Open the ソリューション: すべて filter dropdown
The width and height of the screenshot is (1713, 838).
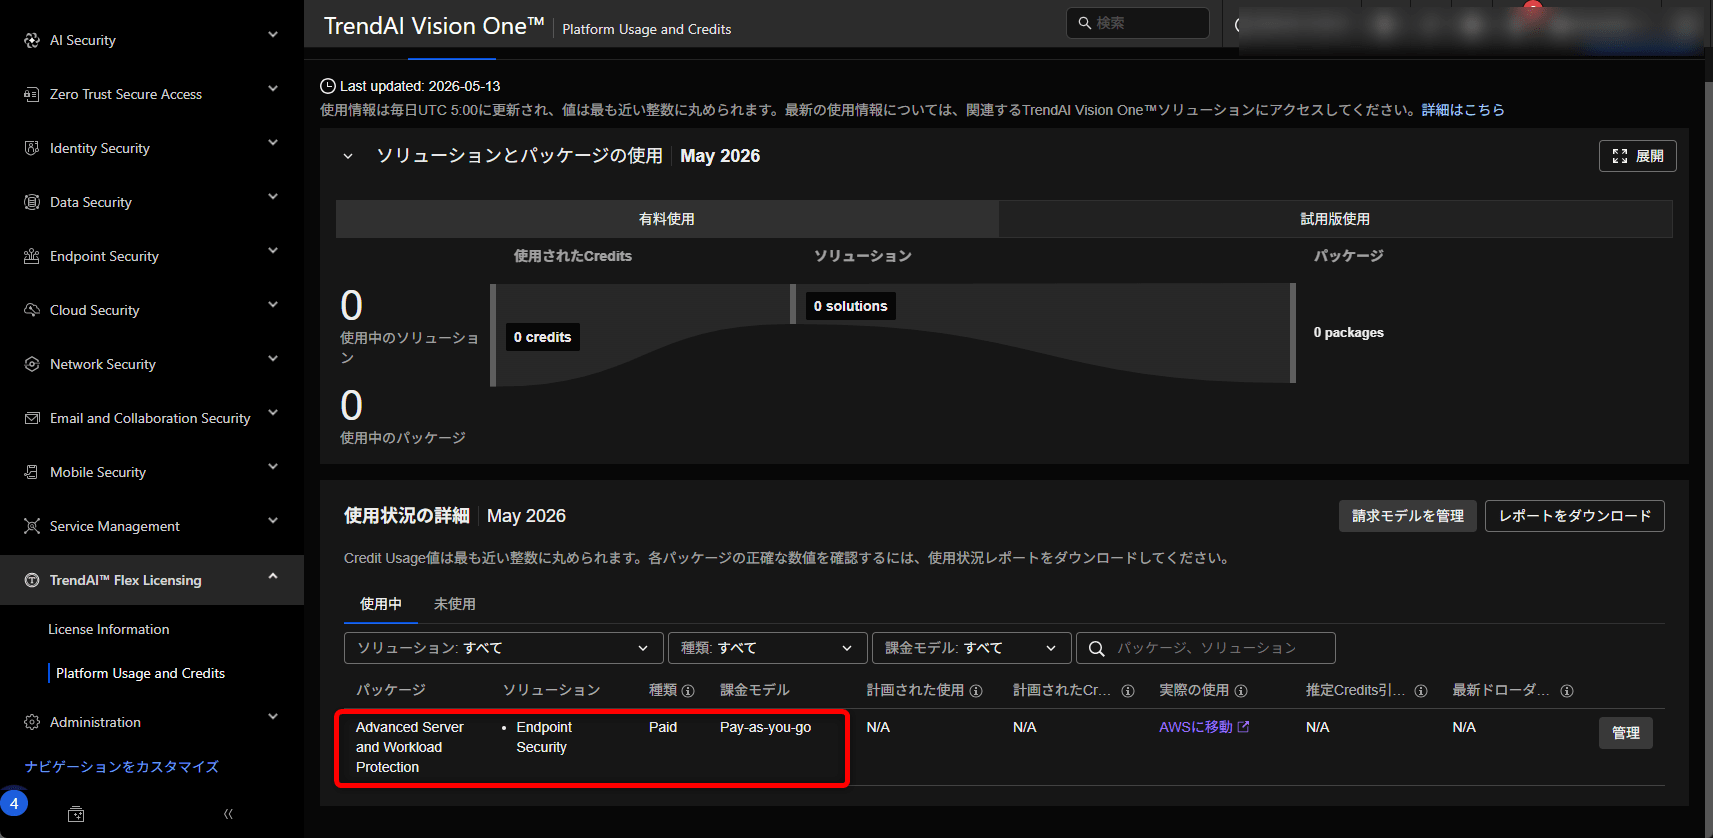point(504,648)
